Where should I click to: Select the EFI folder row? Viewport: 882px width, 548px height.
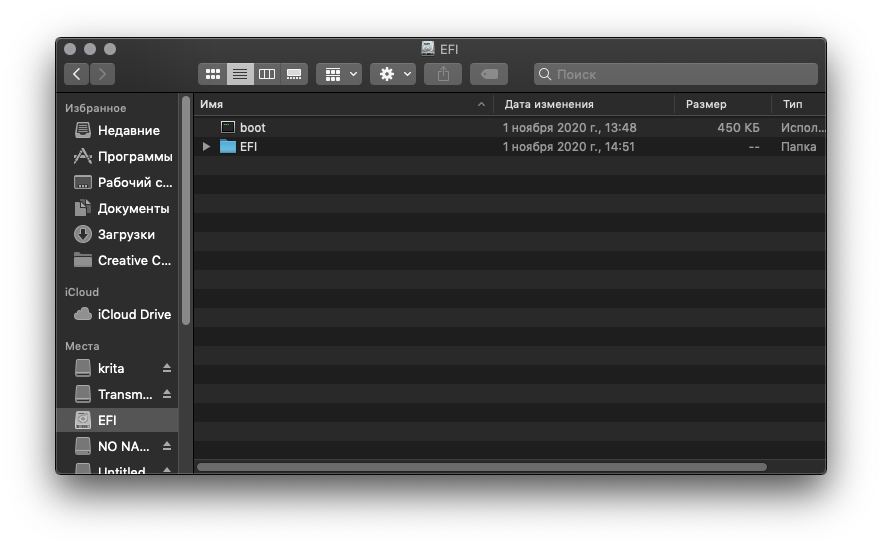[x=510, y=147]
